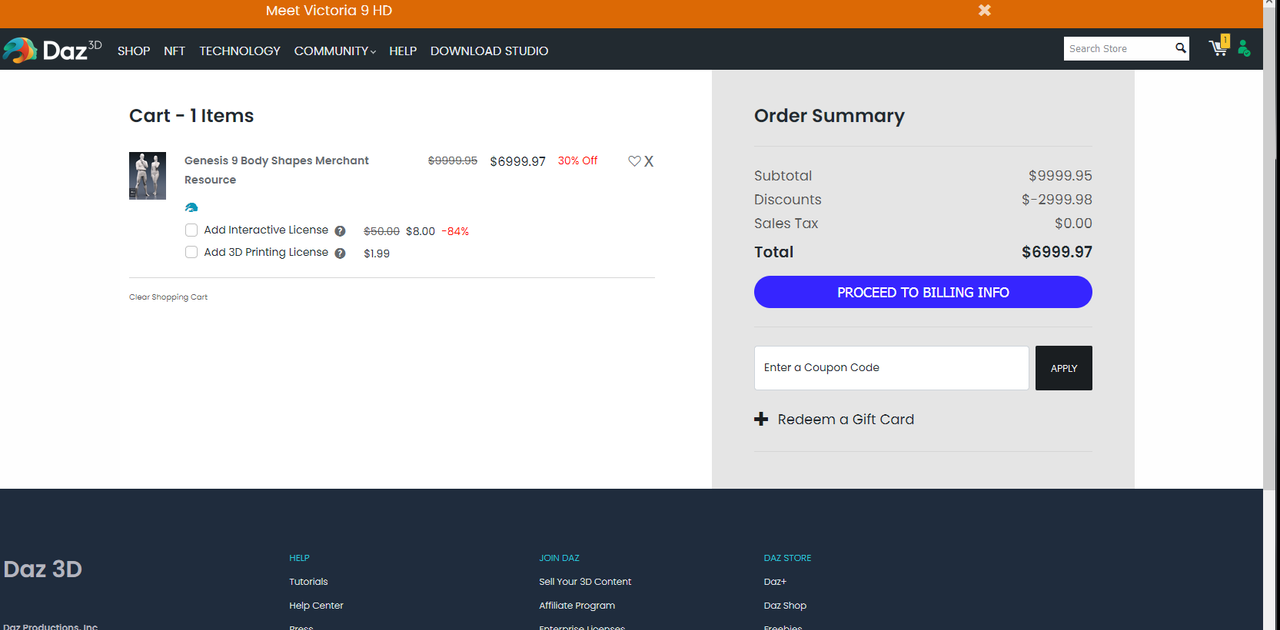This screenshot has height=630, width=1280.
Task: Focus the coupon code field
Action: coord(891,368)
